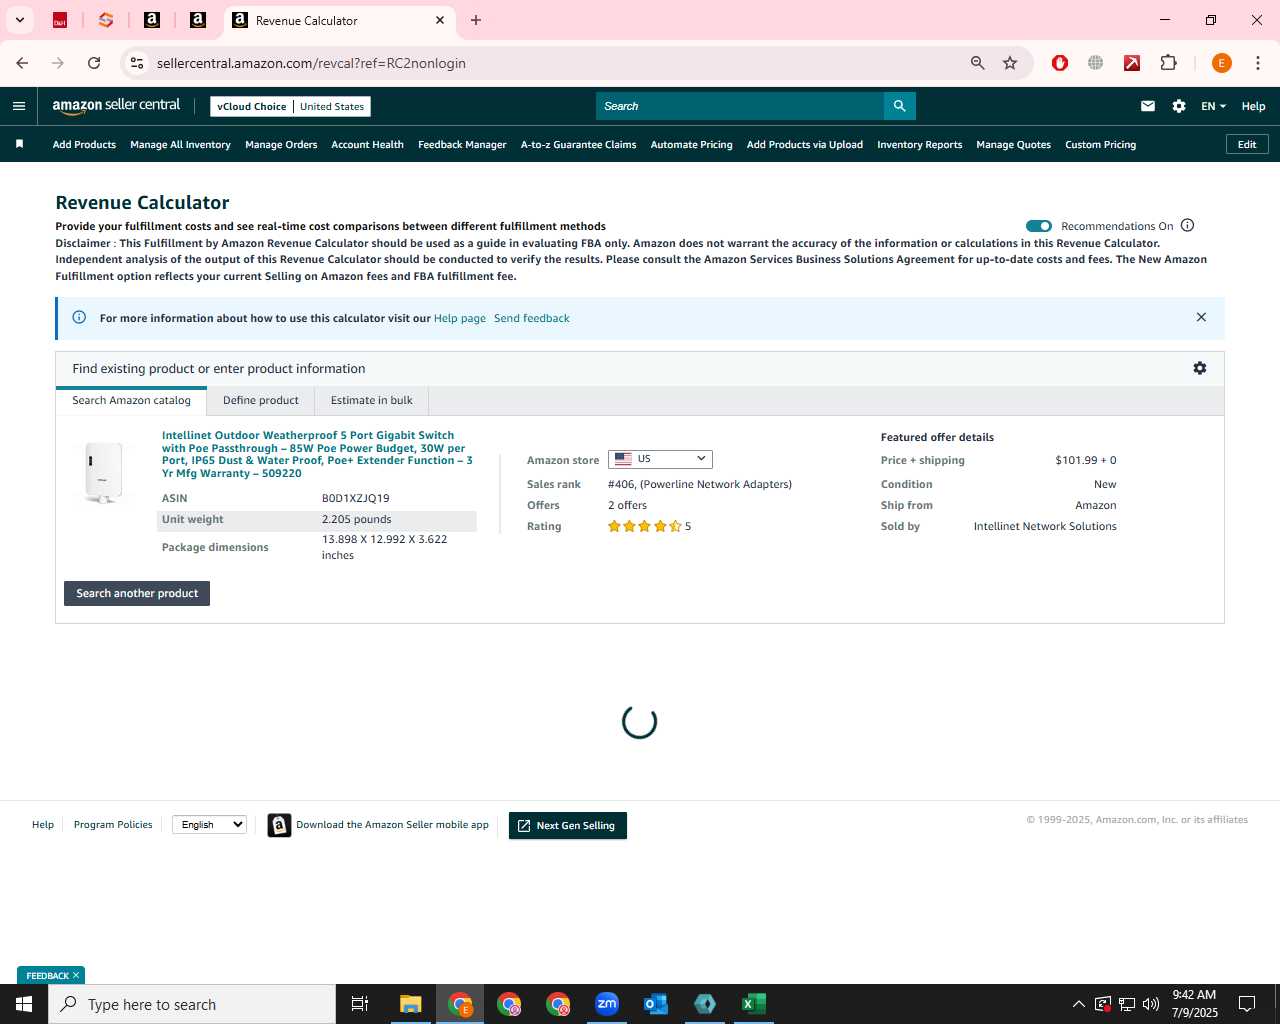Close the information banner
The height and width of the screenshot is (1024, 1280).
tap(1201, 317)
